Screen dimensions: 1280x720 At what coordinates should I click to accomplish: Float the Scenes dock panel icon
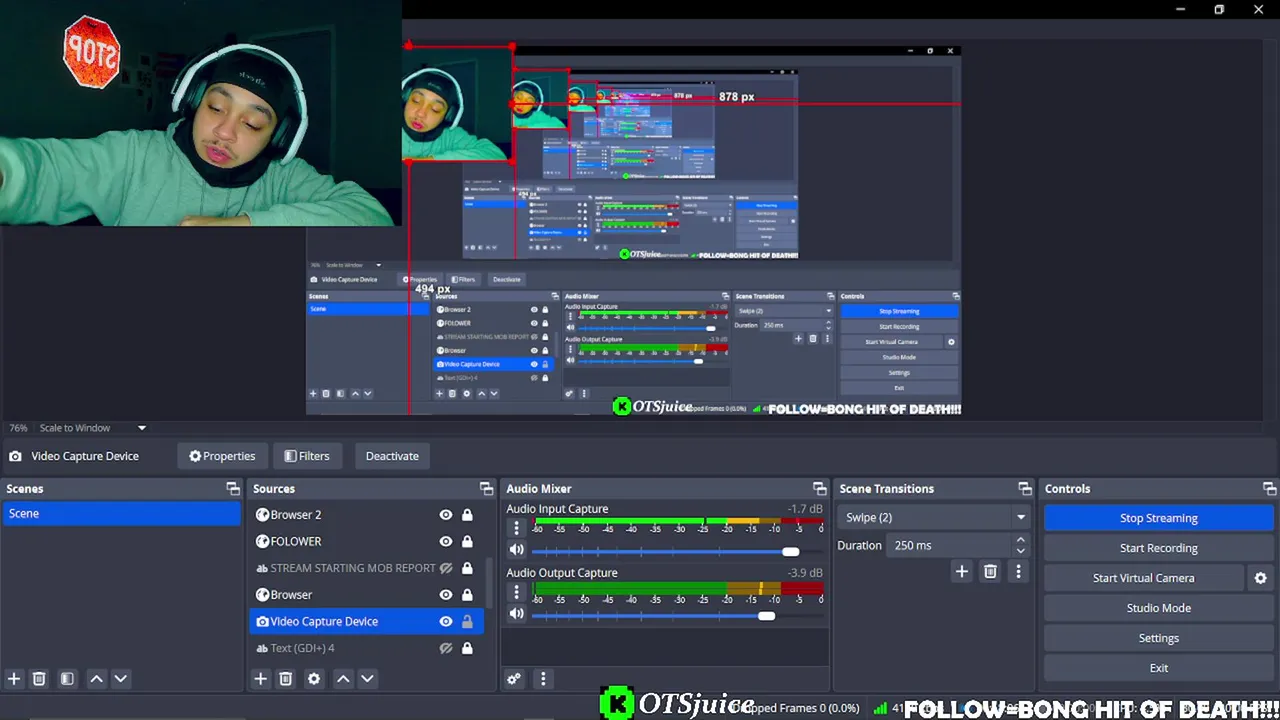click(x=233, y=489)
